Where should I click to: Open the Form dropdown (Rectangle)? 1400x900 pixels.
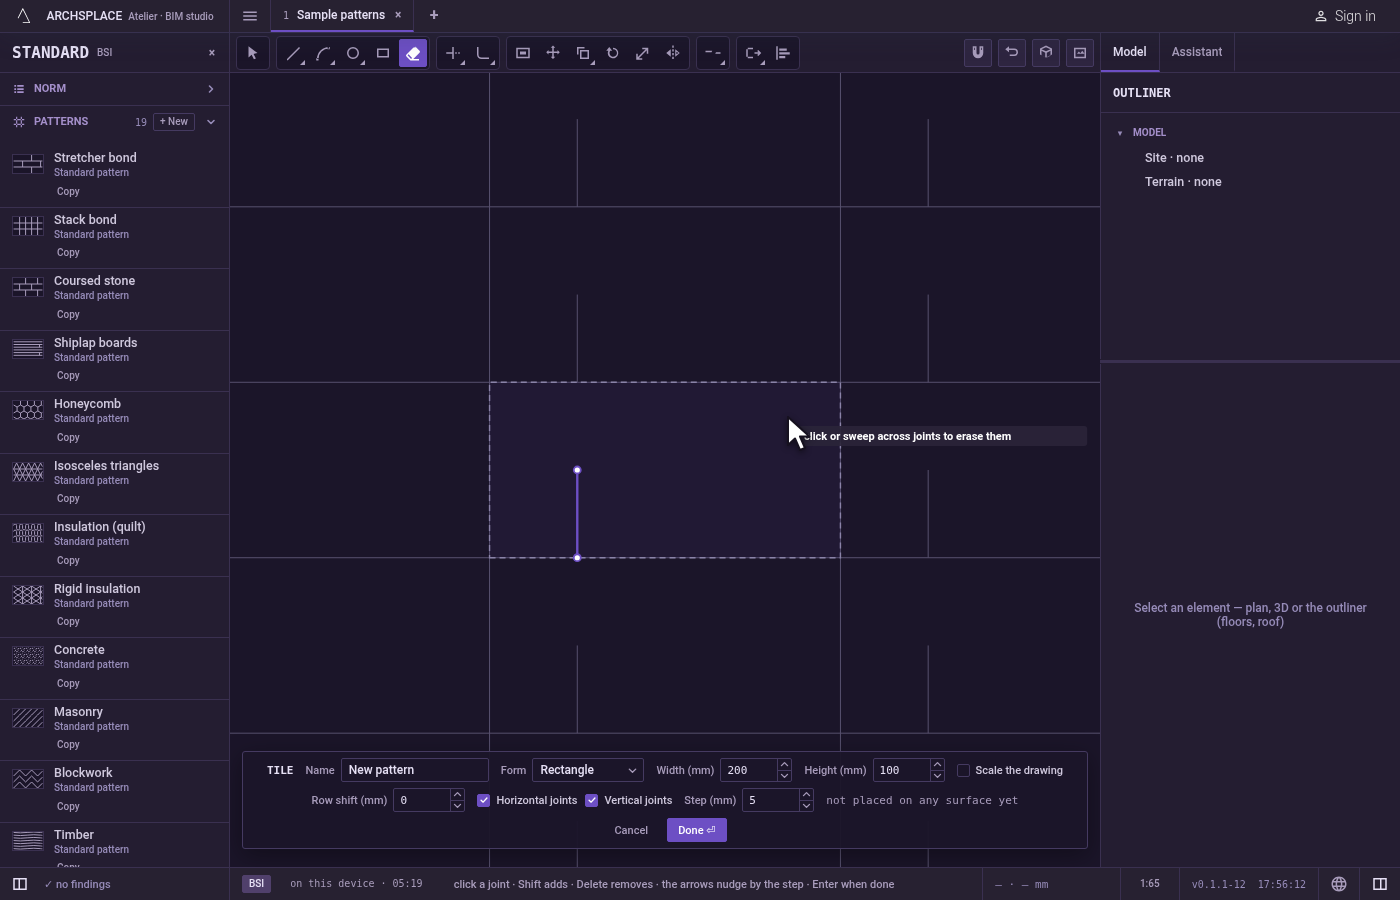click(588, 770)
